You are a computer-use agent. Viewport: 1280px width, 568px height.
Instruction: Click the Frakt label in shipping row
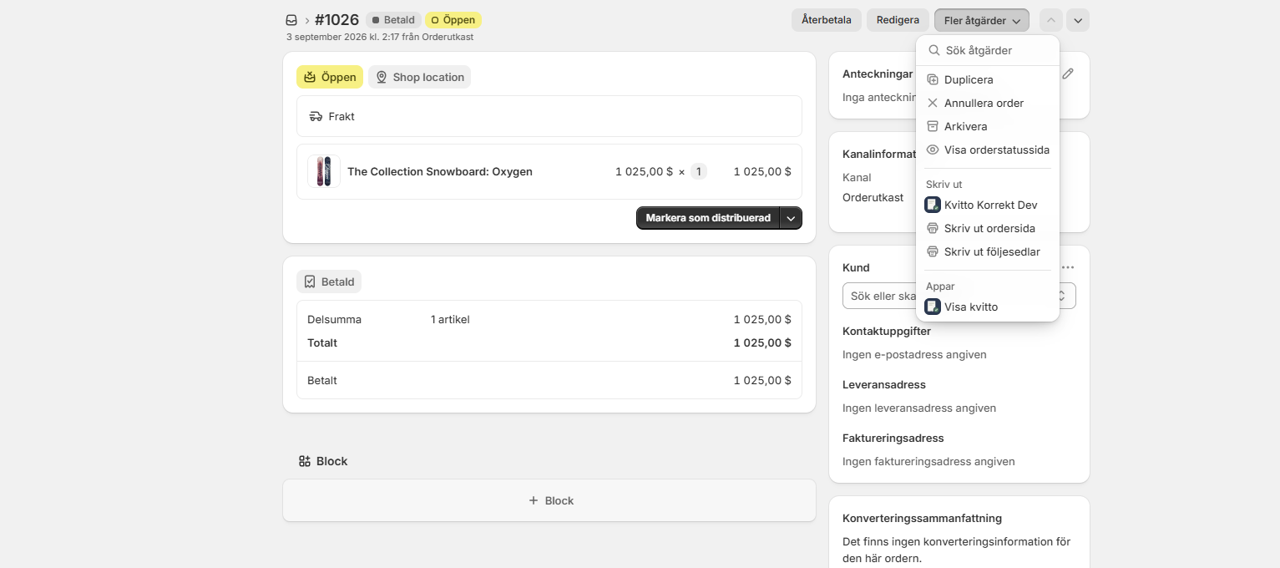pos(342,116)
